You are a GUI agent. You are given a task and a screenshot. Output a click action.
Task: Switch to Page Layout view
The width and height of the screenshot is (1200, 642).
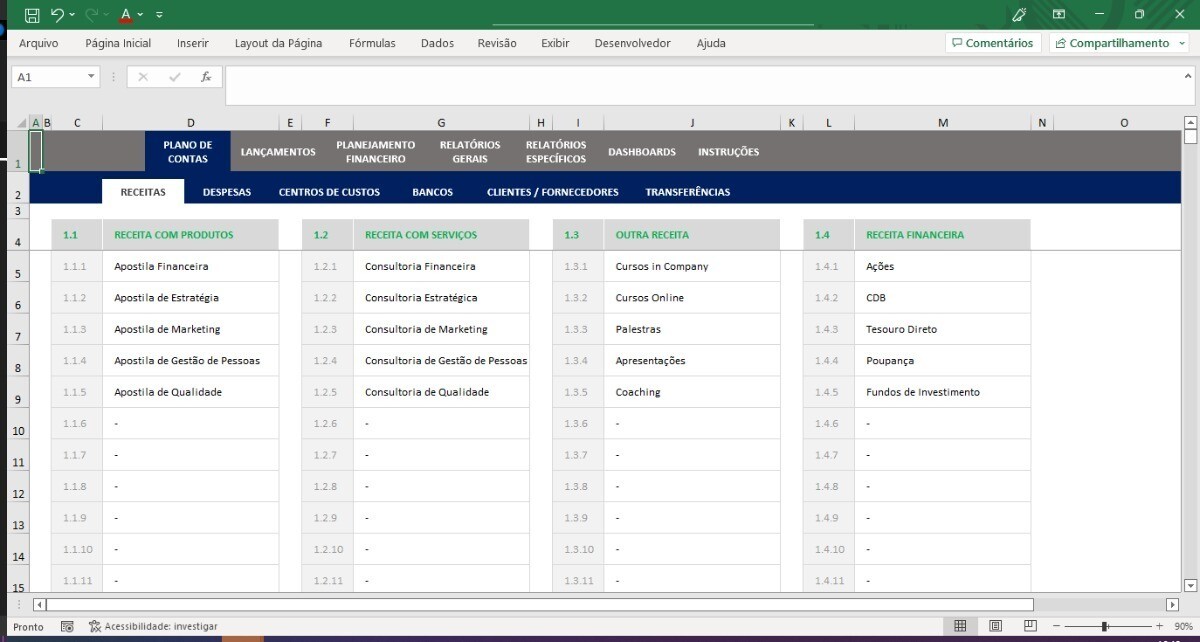point(995,626)
